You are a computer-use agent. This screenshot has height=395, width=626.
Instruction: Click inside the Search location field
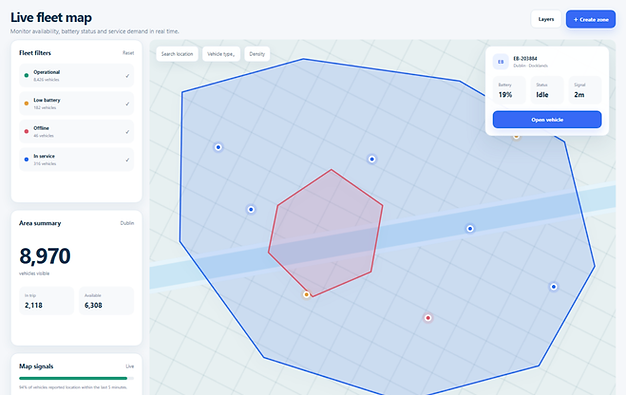[x=177, y=54]
